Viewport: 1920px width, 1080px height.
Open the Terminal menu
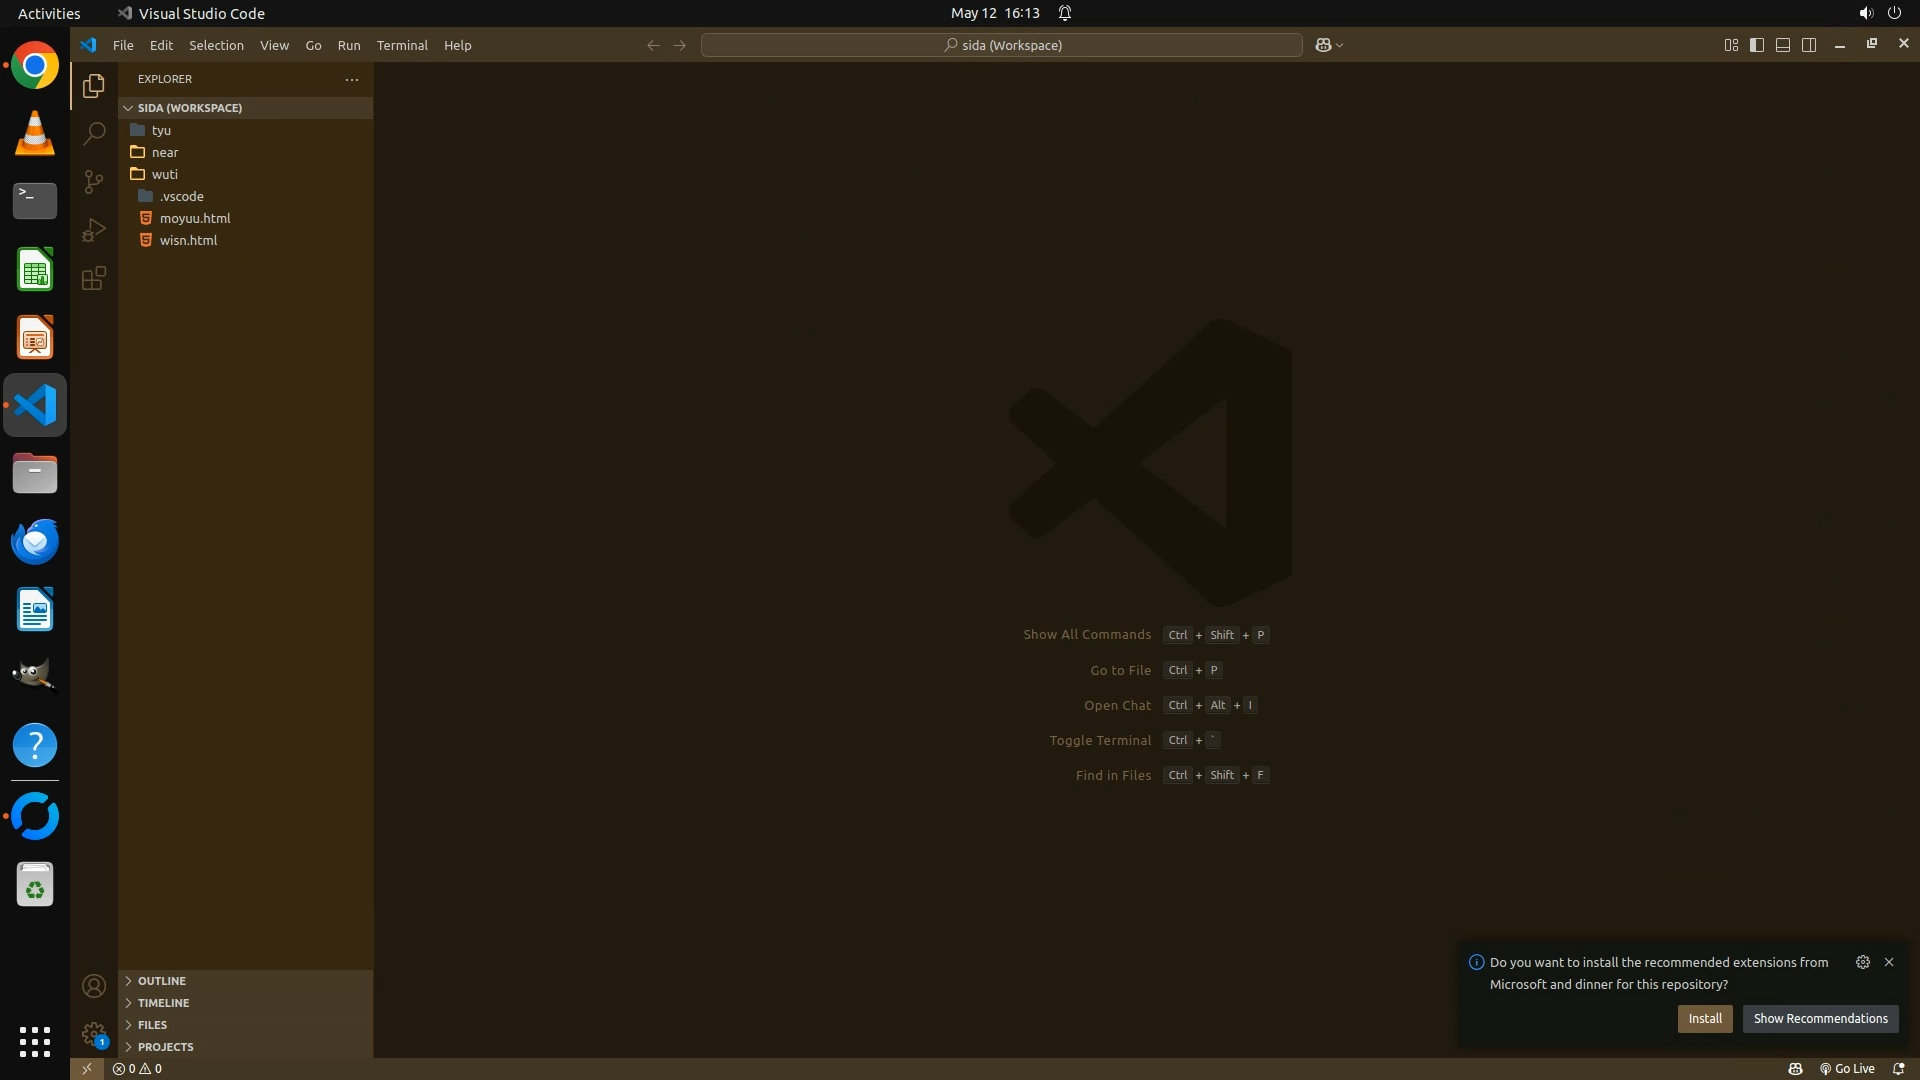pyautogui.click(x=402, y=45)
